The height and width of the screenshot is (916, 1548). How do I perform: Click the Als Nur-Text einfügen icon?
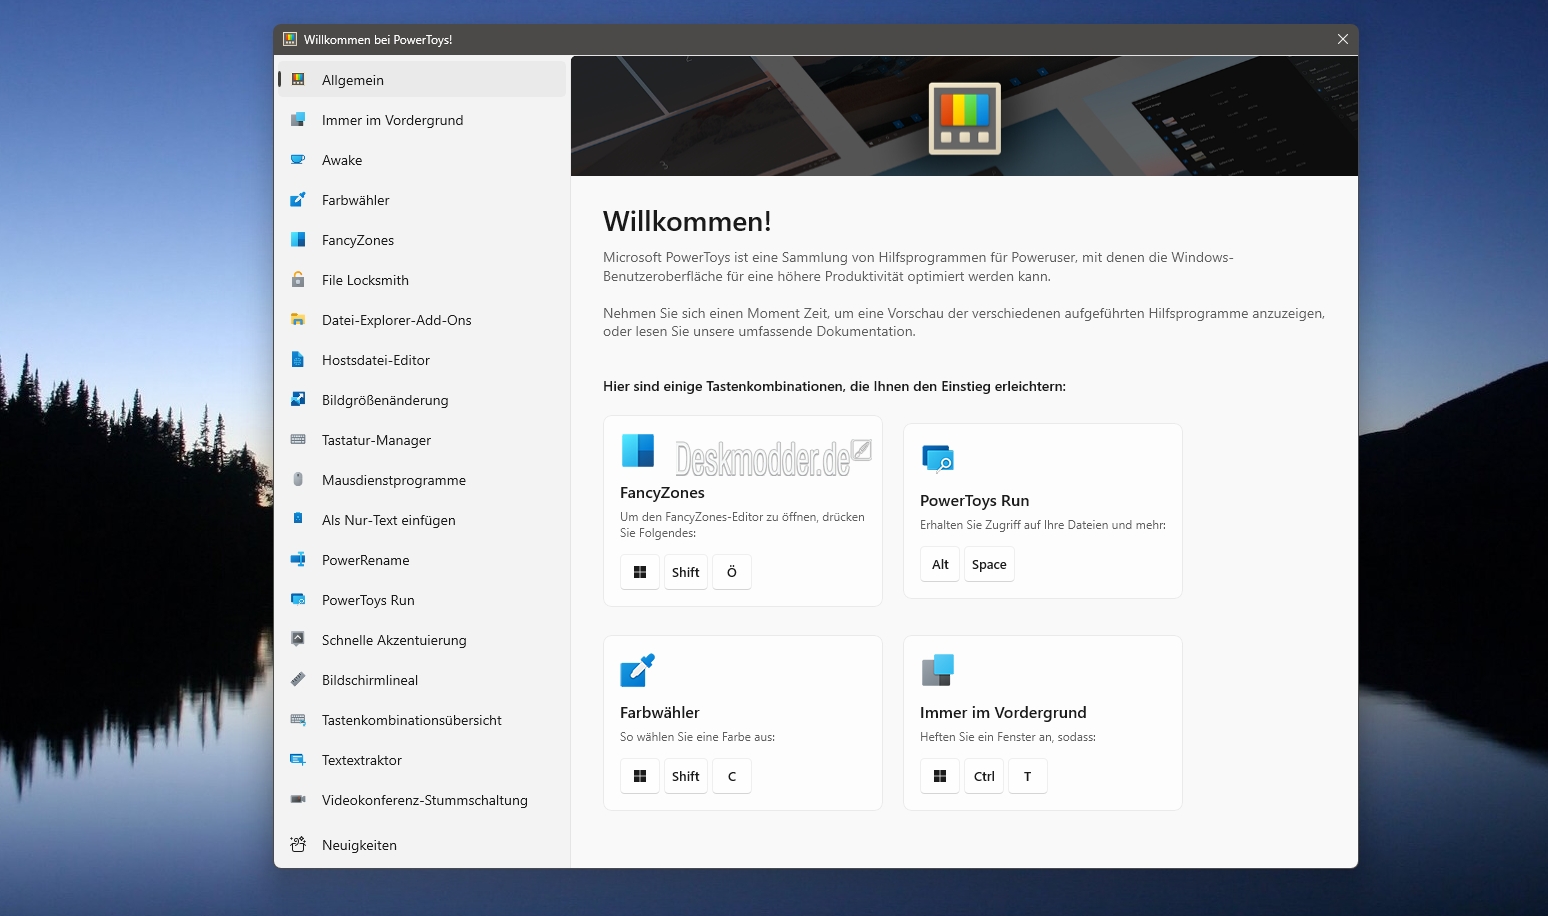298,519
